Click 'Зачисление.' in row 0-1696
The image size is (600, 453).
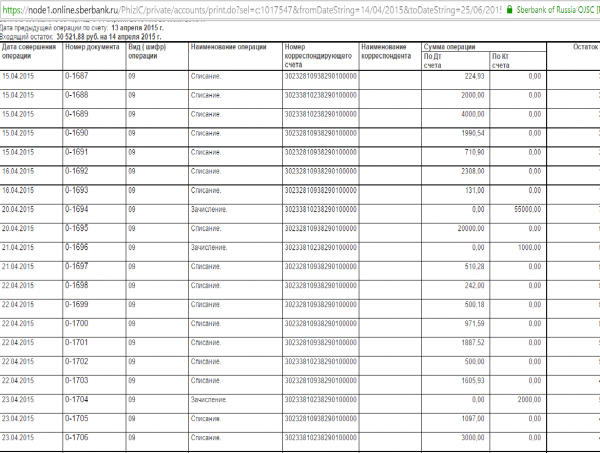point(209,248)
